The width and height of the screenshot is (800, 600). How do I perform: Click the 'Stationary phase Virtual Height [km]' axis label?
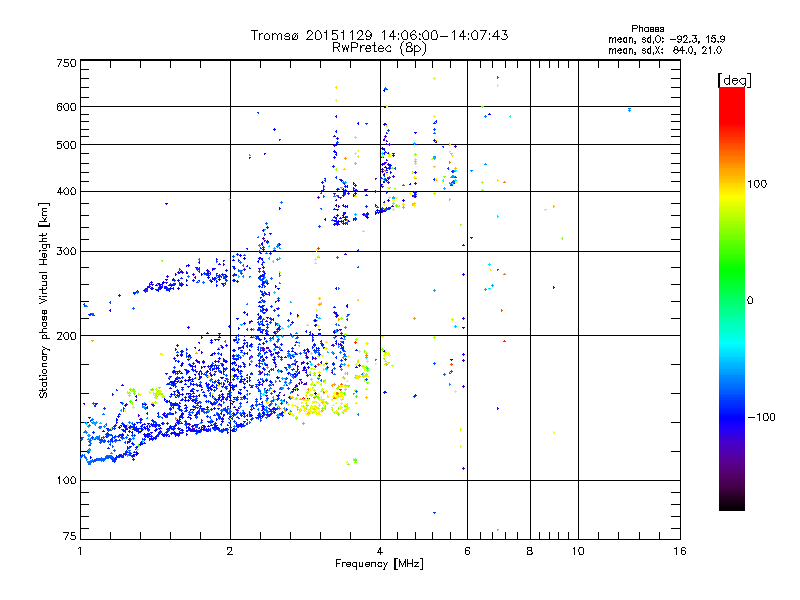coord(44,300)
